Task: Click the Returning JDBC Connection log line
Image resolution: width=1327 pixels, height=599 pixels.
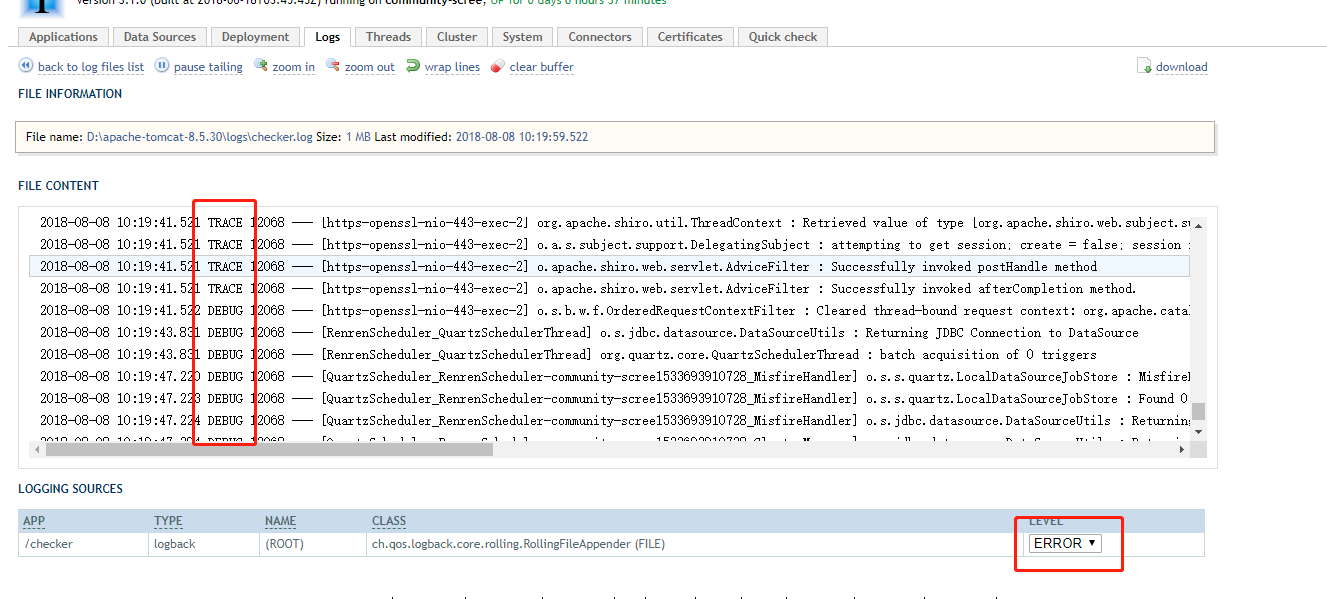Action: [x=610, y=333]
